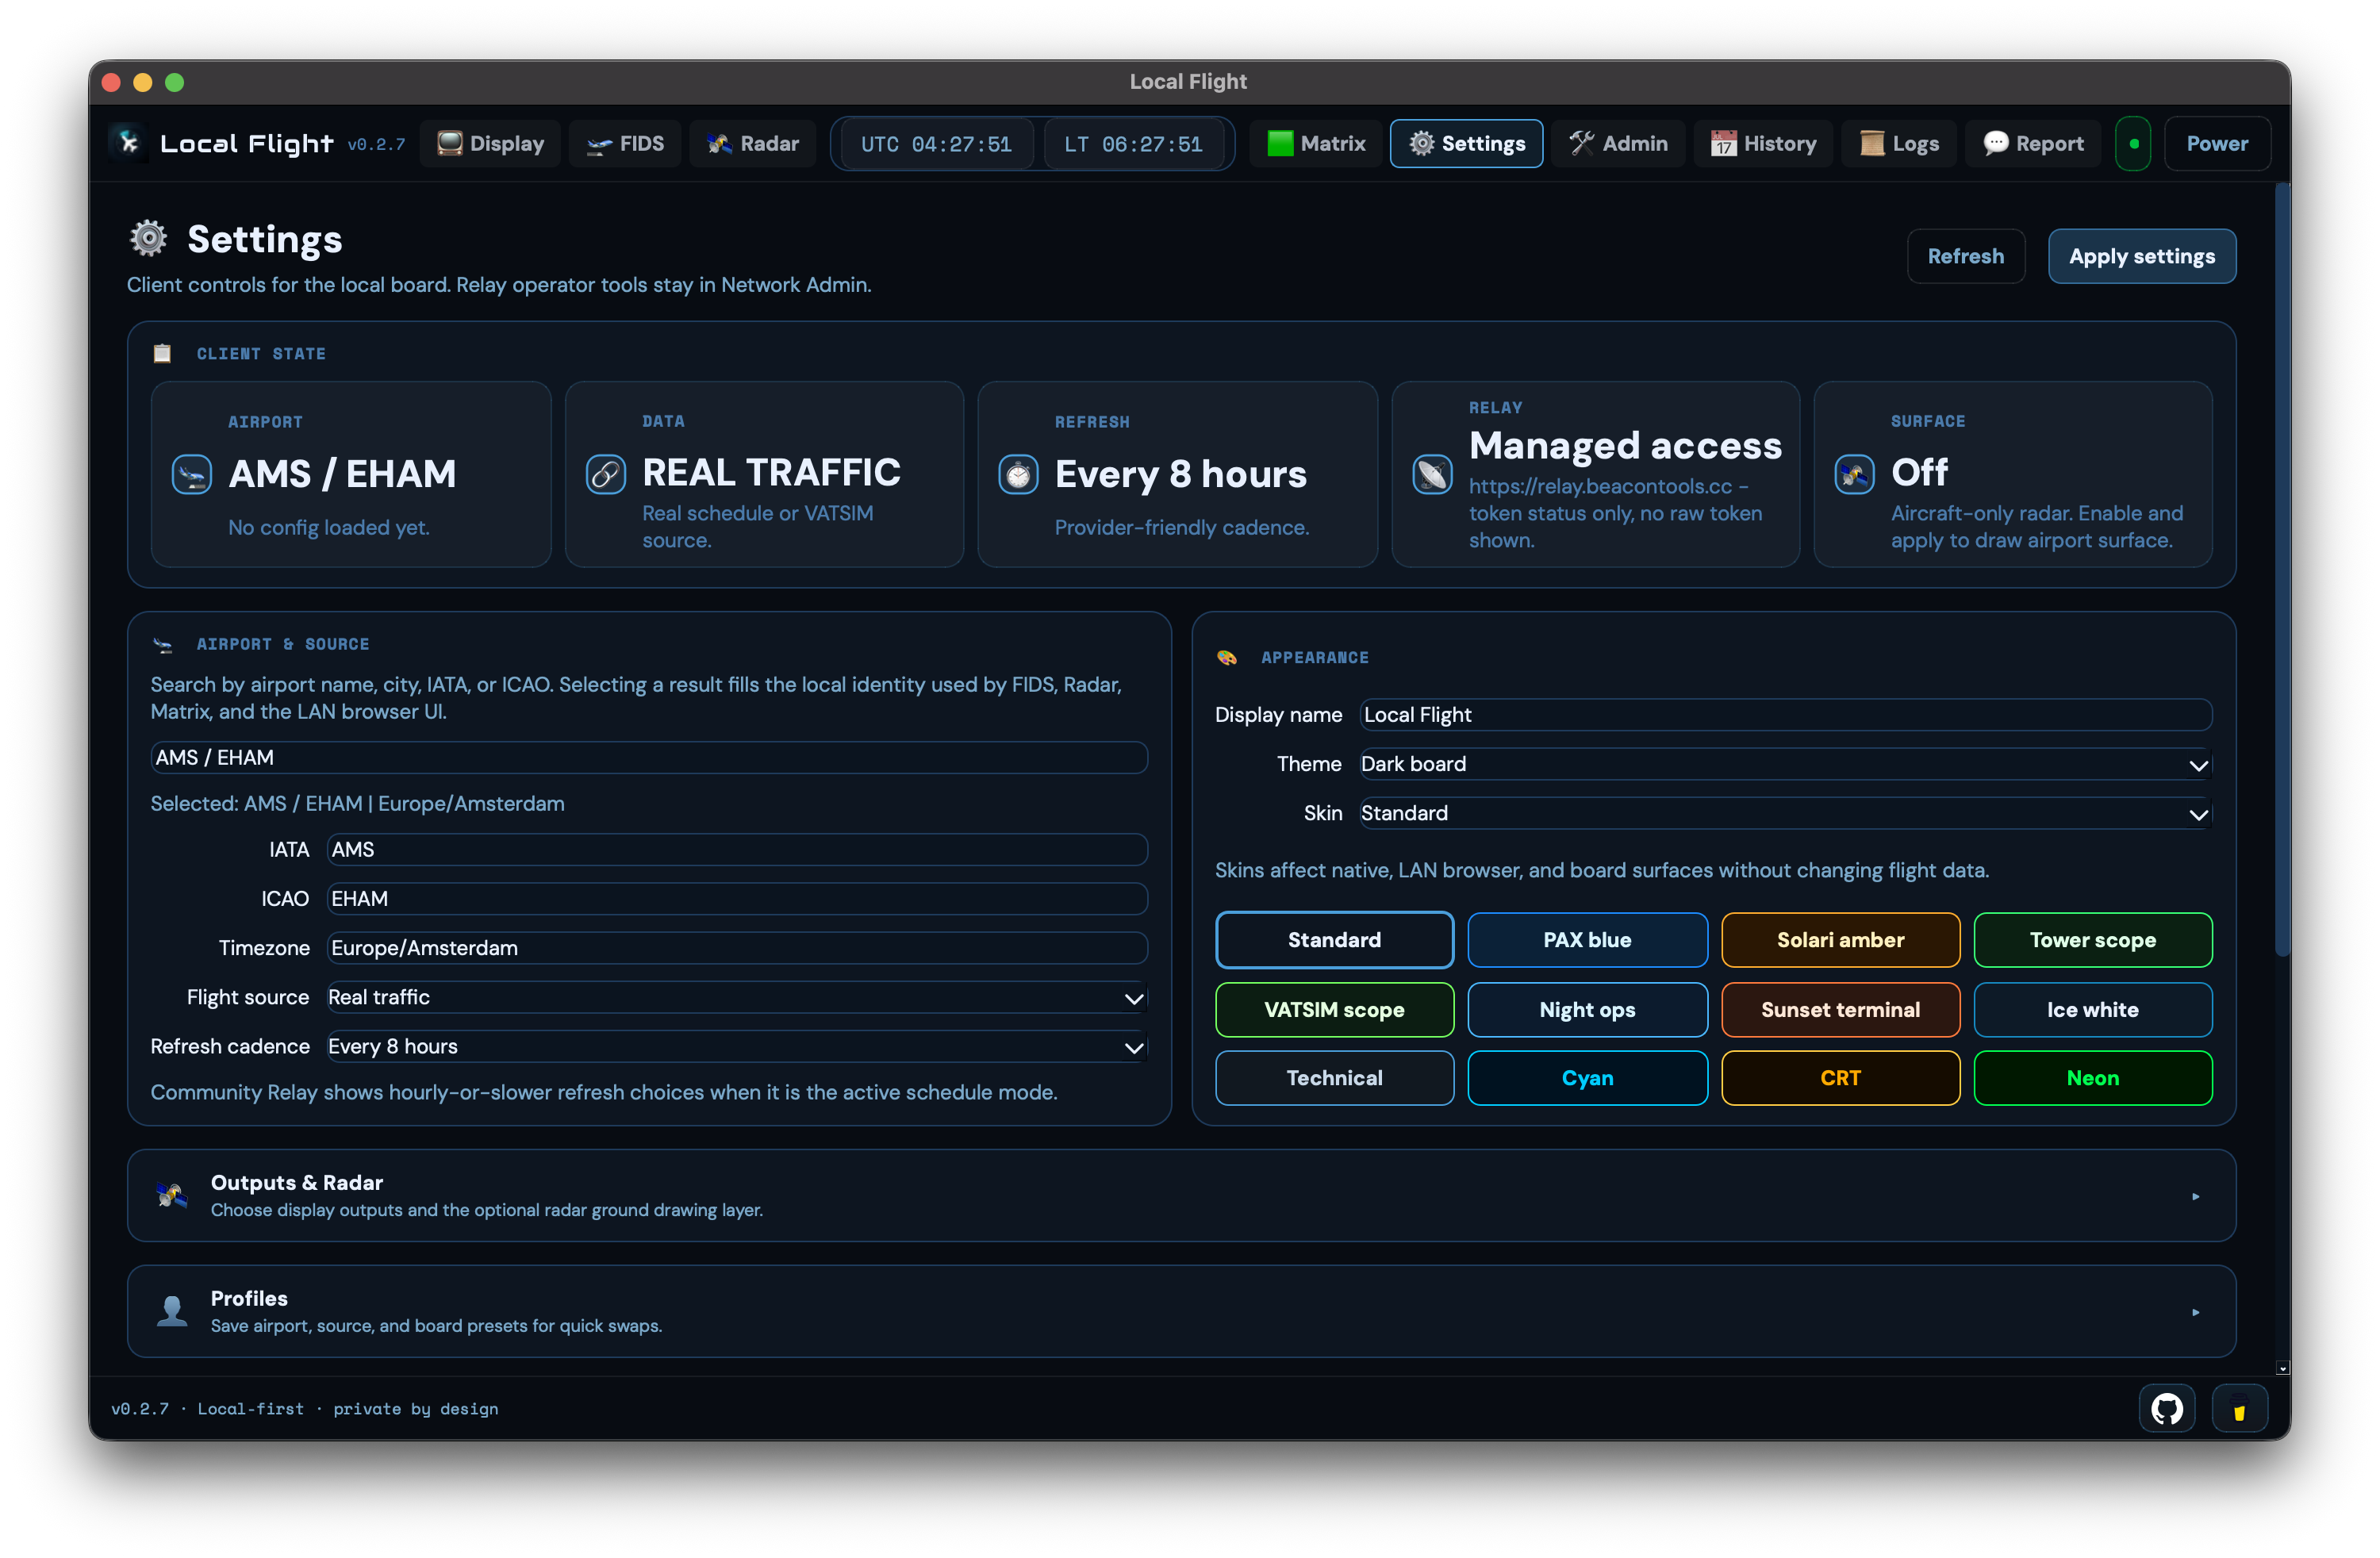The image size is (2380, 1558).
Task: Open the Skin dropdown
Action: 1785,813
